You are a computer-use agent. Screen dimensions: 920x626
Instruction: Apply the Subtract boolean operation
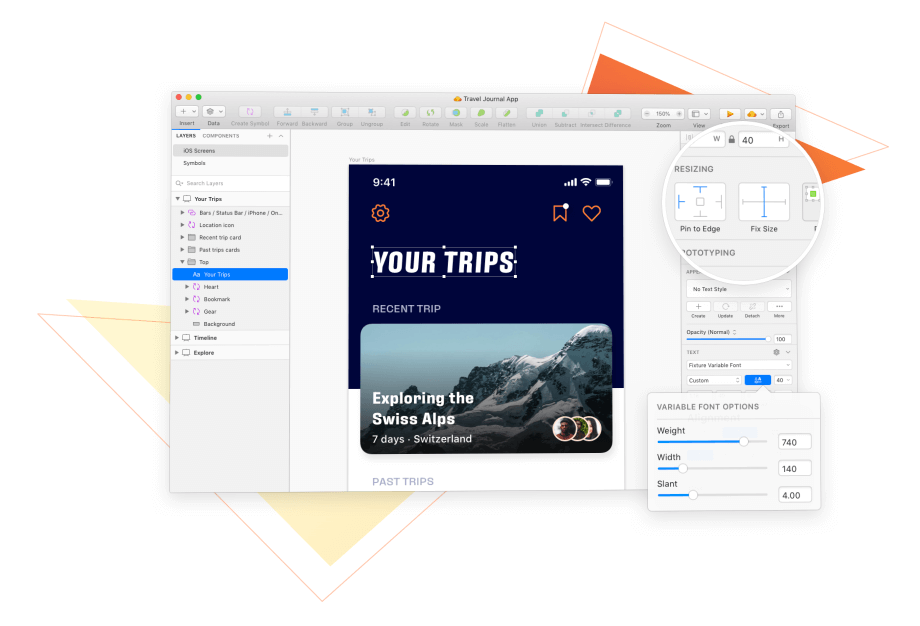pyautogui.click(x=565, y=113)
